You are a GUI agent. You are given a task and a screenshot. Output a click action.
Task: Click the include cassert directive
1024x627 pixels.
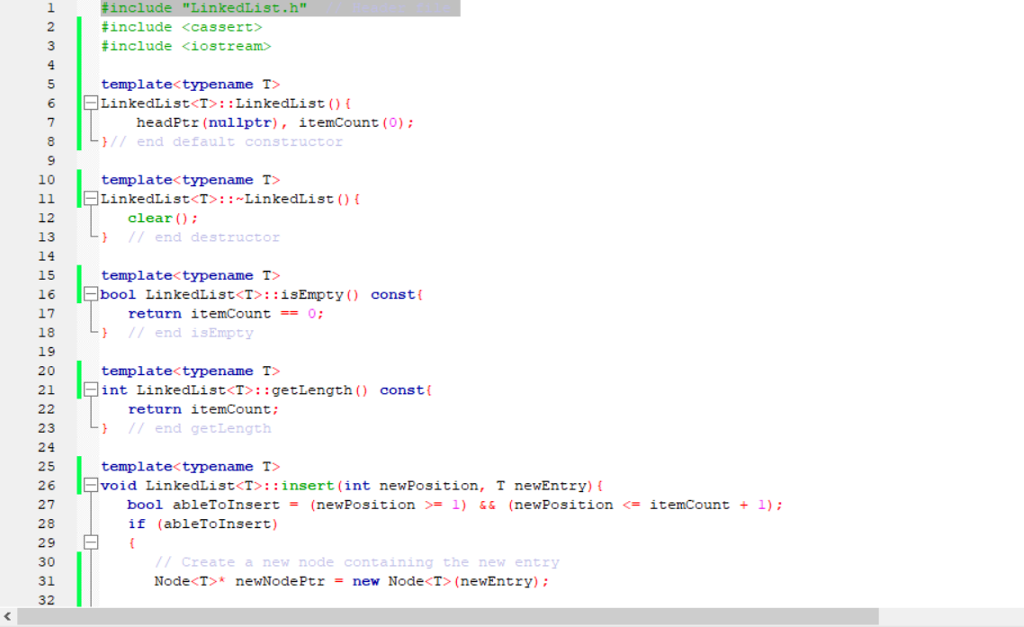point(180,27)
